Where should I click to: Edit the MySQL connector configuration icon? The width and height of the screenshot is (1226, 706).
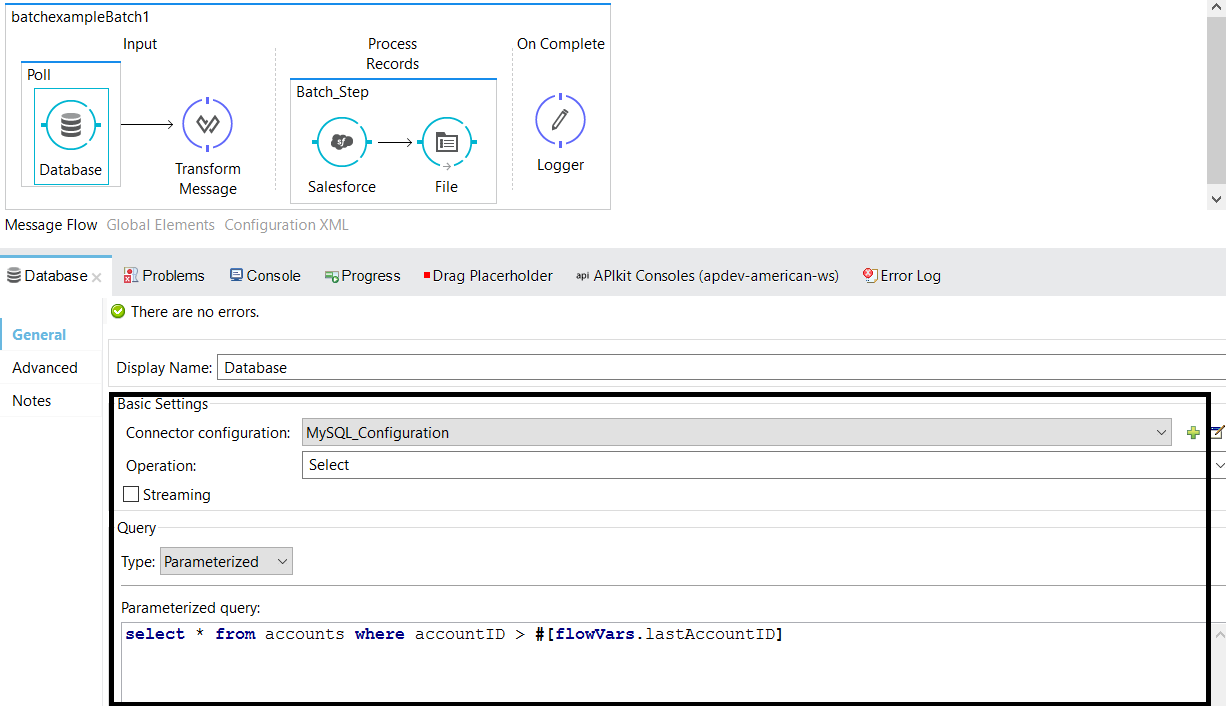tap(1216, 433)
